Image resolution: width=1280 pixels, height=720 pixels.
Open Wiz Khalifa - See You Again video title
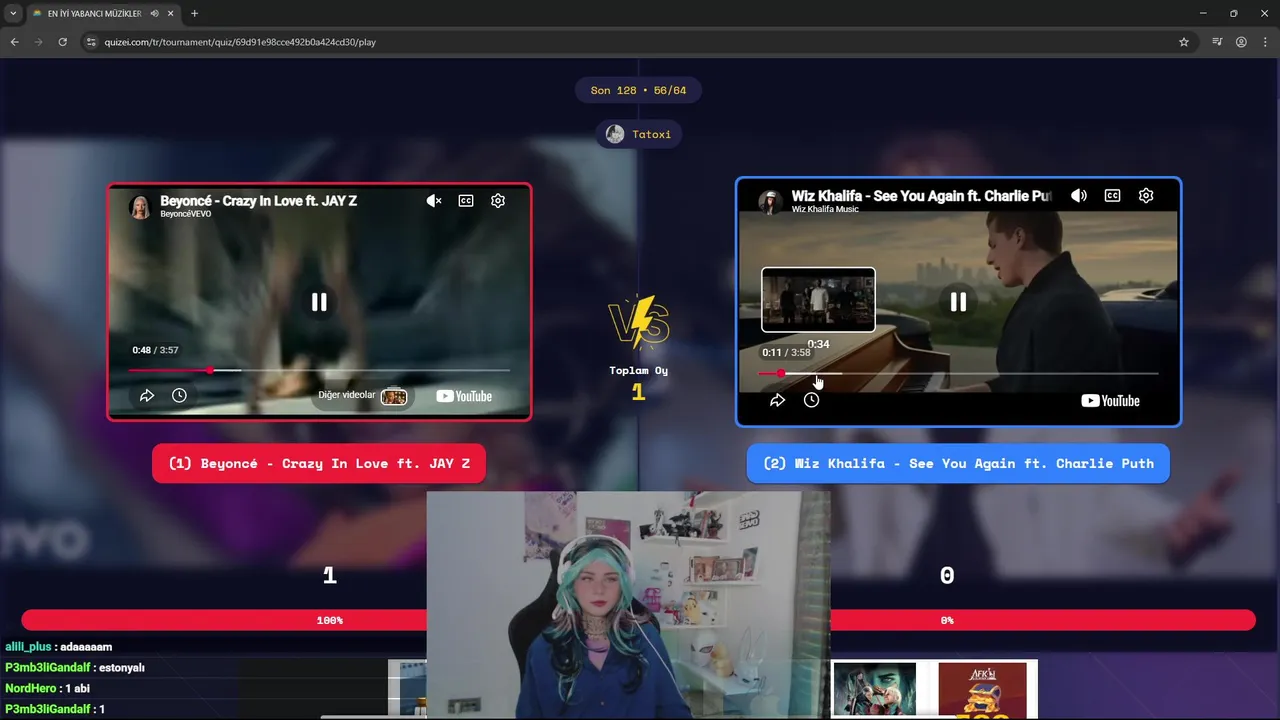(921, 196)
